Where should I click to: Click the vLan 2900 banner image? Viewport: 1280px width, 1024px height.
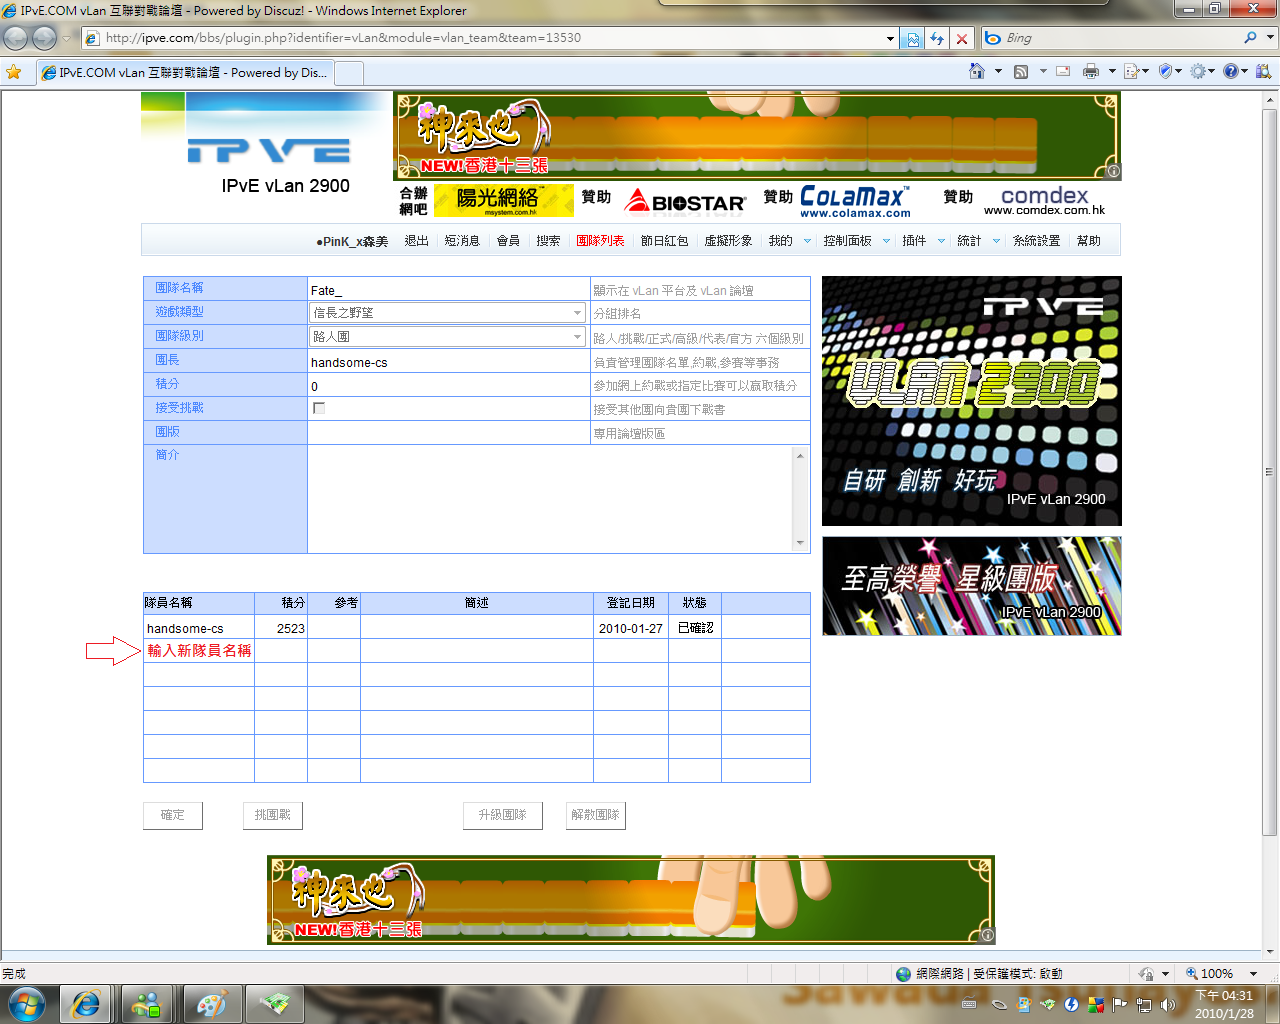[972, 401]
